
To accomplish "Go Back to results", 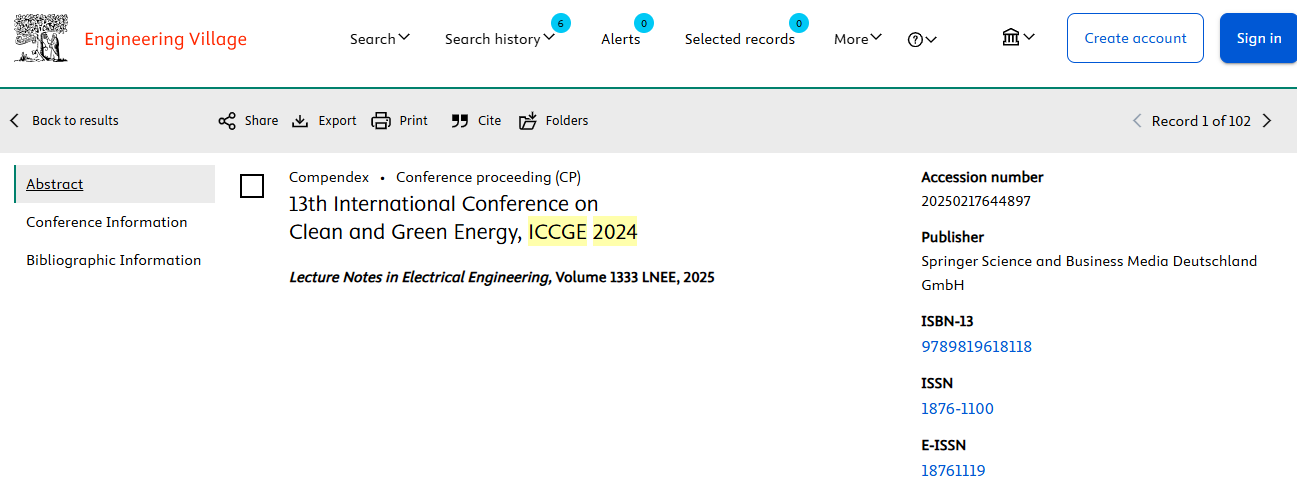I will click(x=64, y=120).
